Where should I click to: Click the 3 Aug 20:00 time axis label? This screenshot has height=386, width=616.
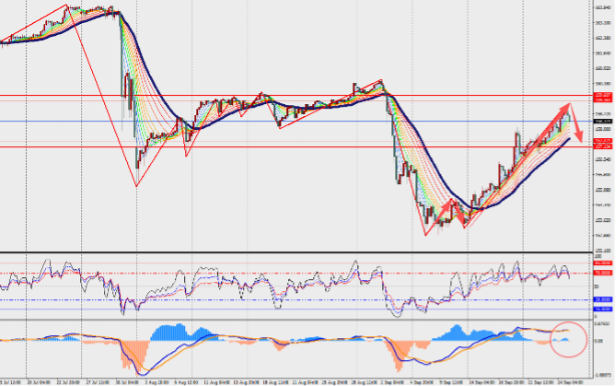click(x=157, y=382)
